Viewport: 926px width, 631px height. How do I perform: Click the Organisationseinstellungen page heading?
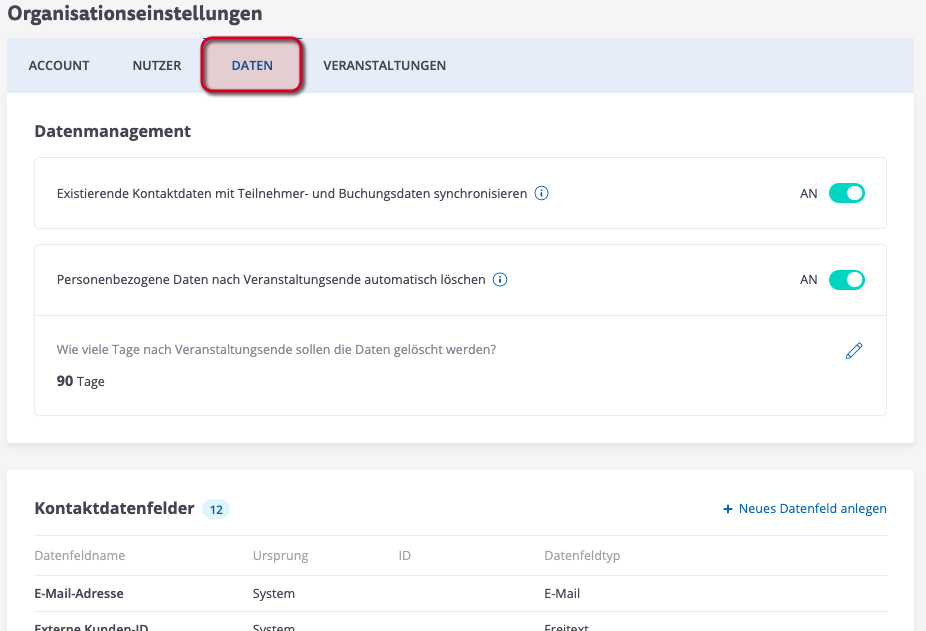click(135, 14)
